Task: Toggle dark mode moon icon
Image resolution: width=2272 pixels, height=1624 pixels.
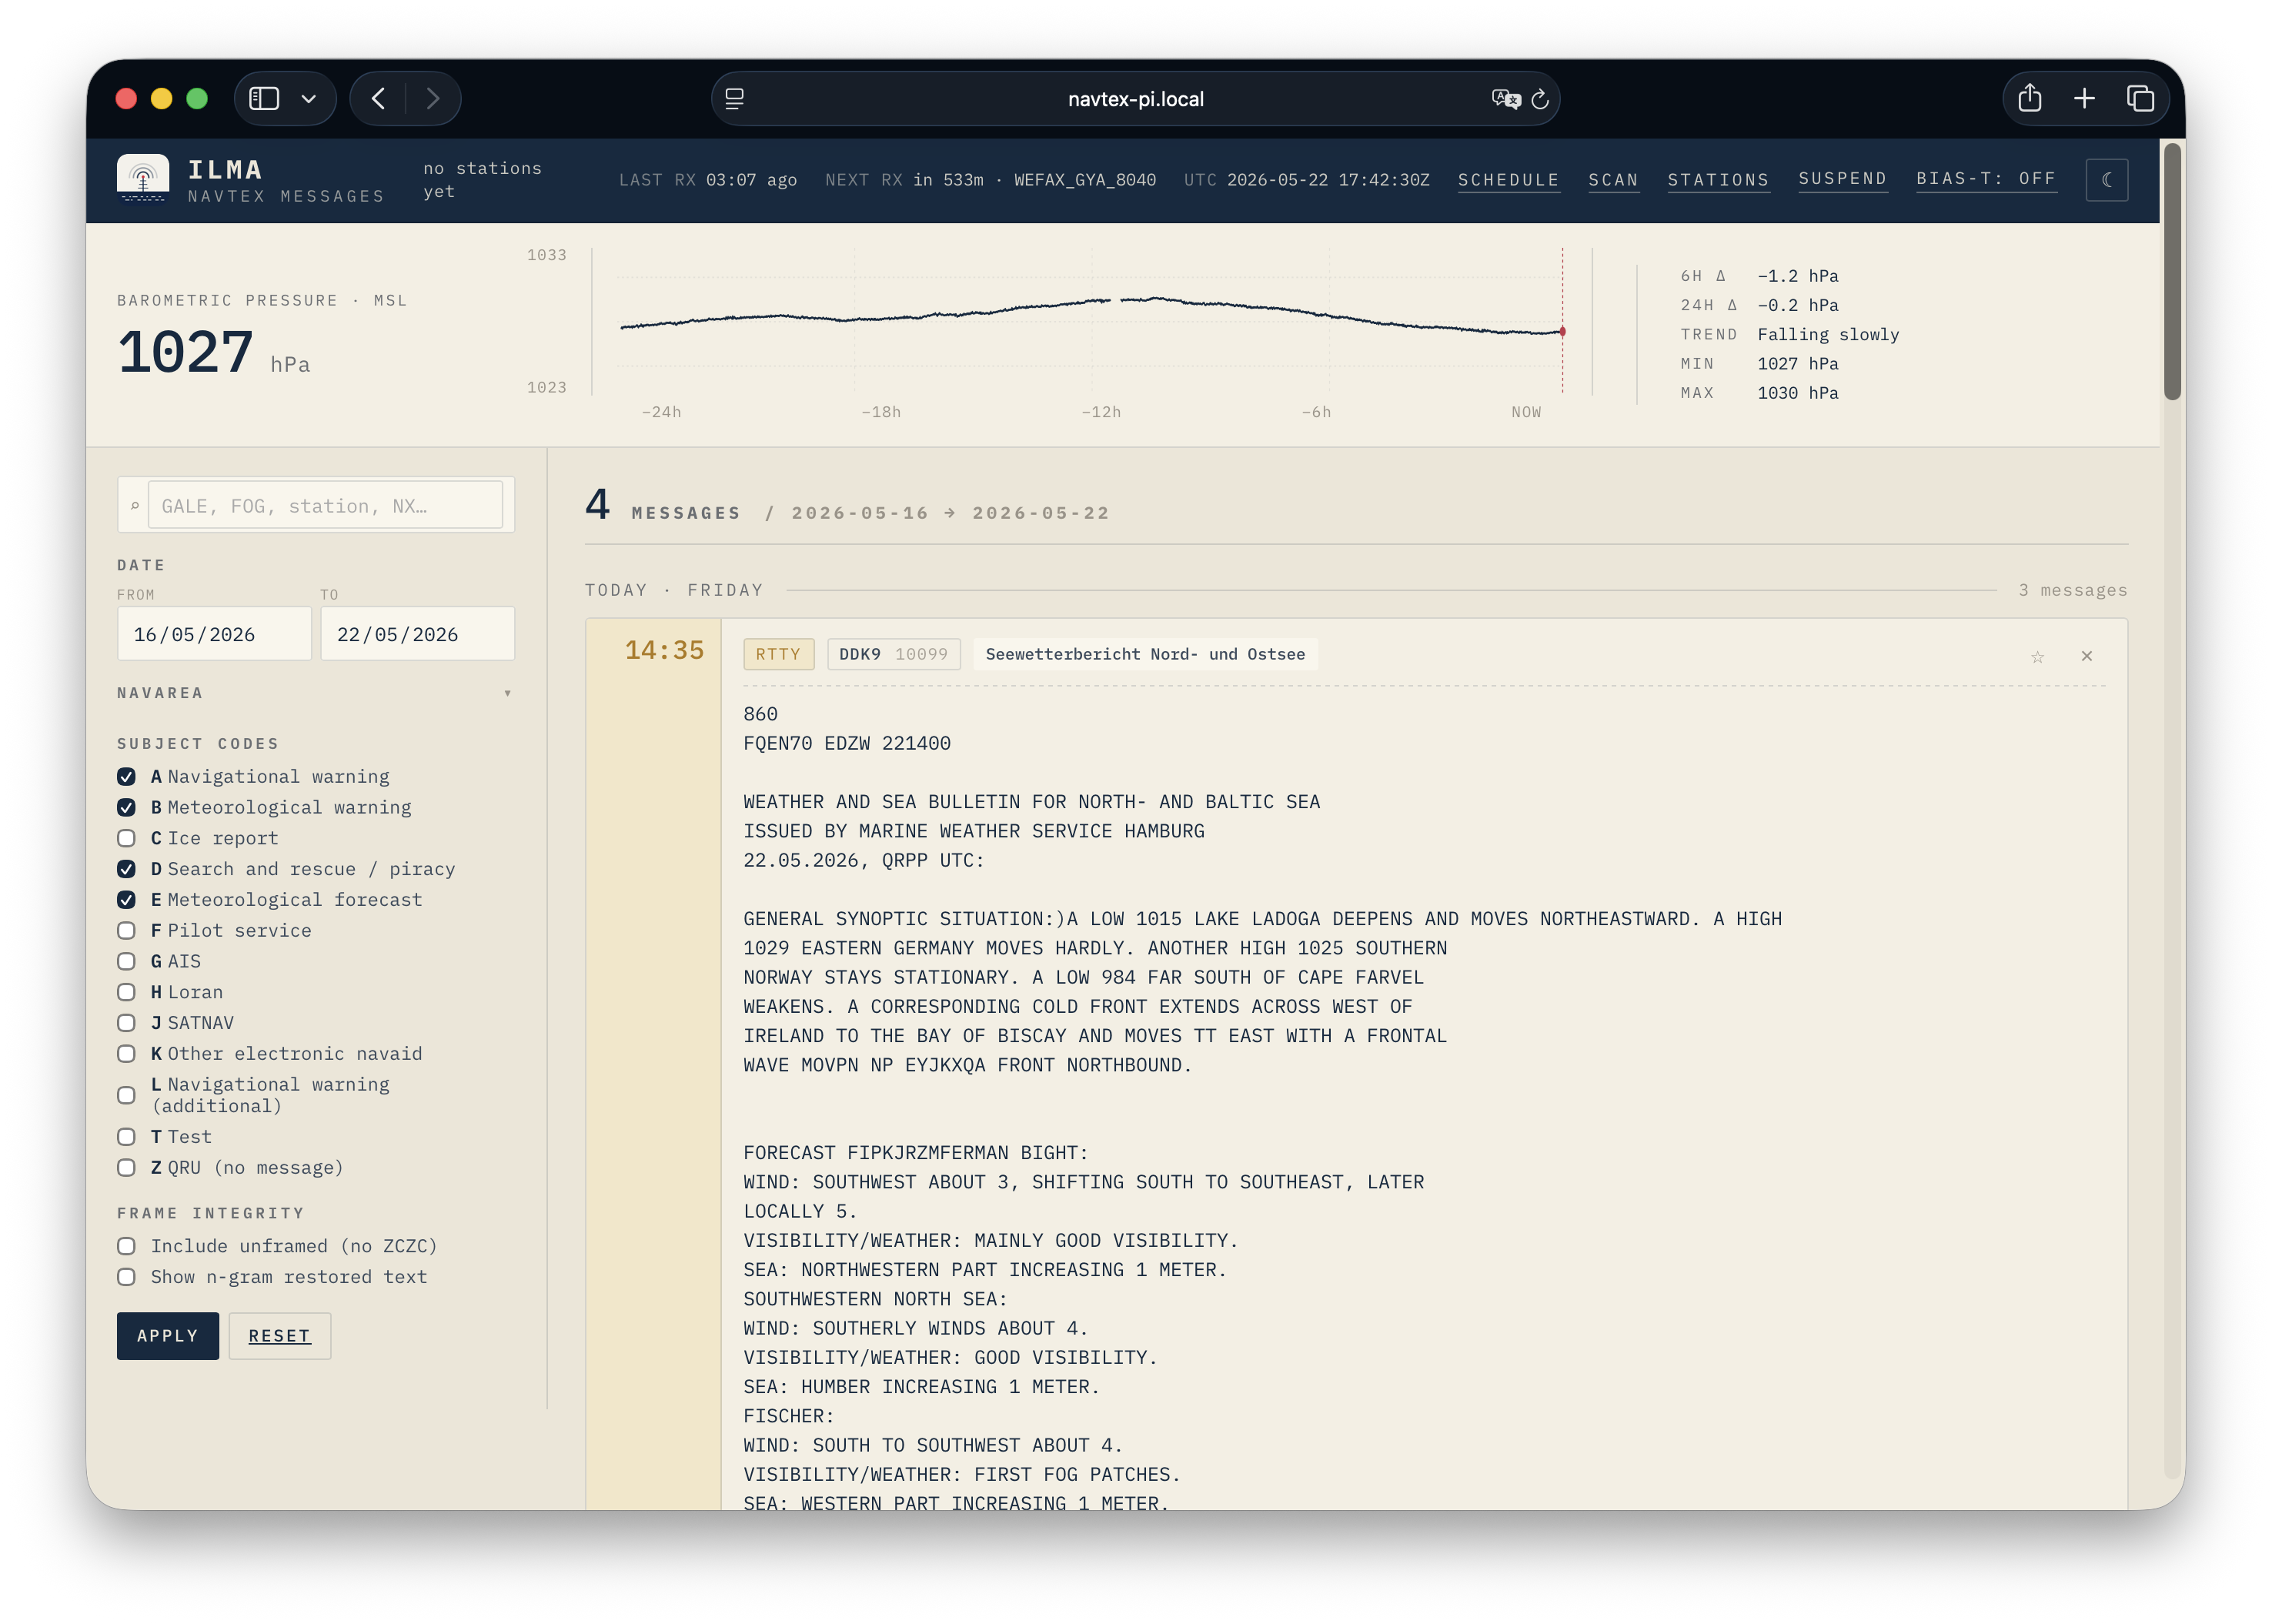Action: pos(2106,180)
